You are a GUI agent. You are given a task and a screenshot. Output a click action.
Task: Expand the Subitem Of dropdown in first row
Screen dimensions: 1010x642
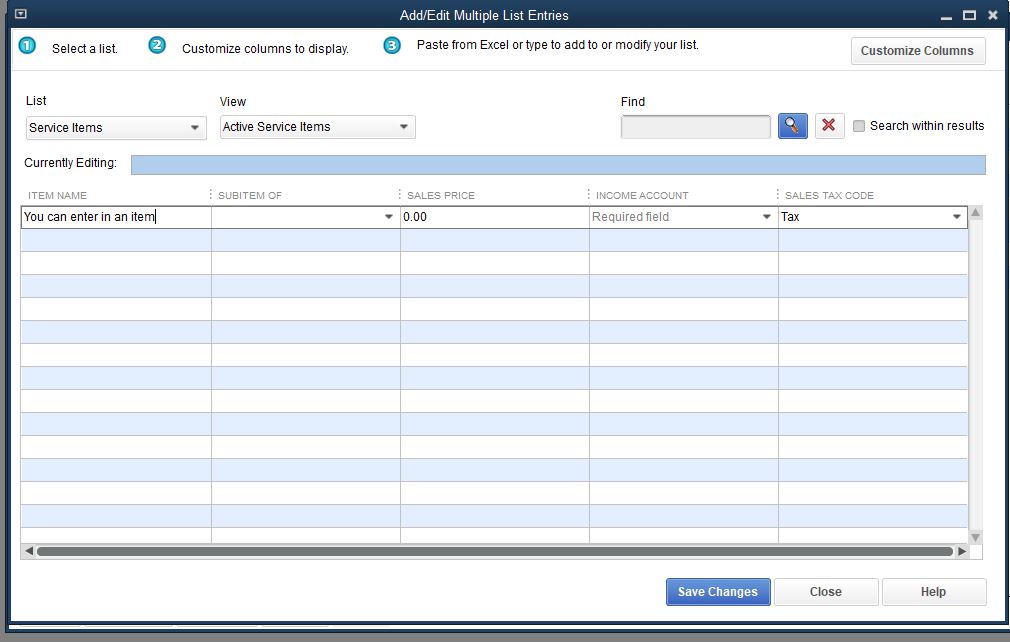point(389,216)
